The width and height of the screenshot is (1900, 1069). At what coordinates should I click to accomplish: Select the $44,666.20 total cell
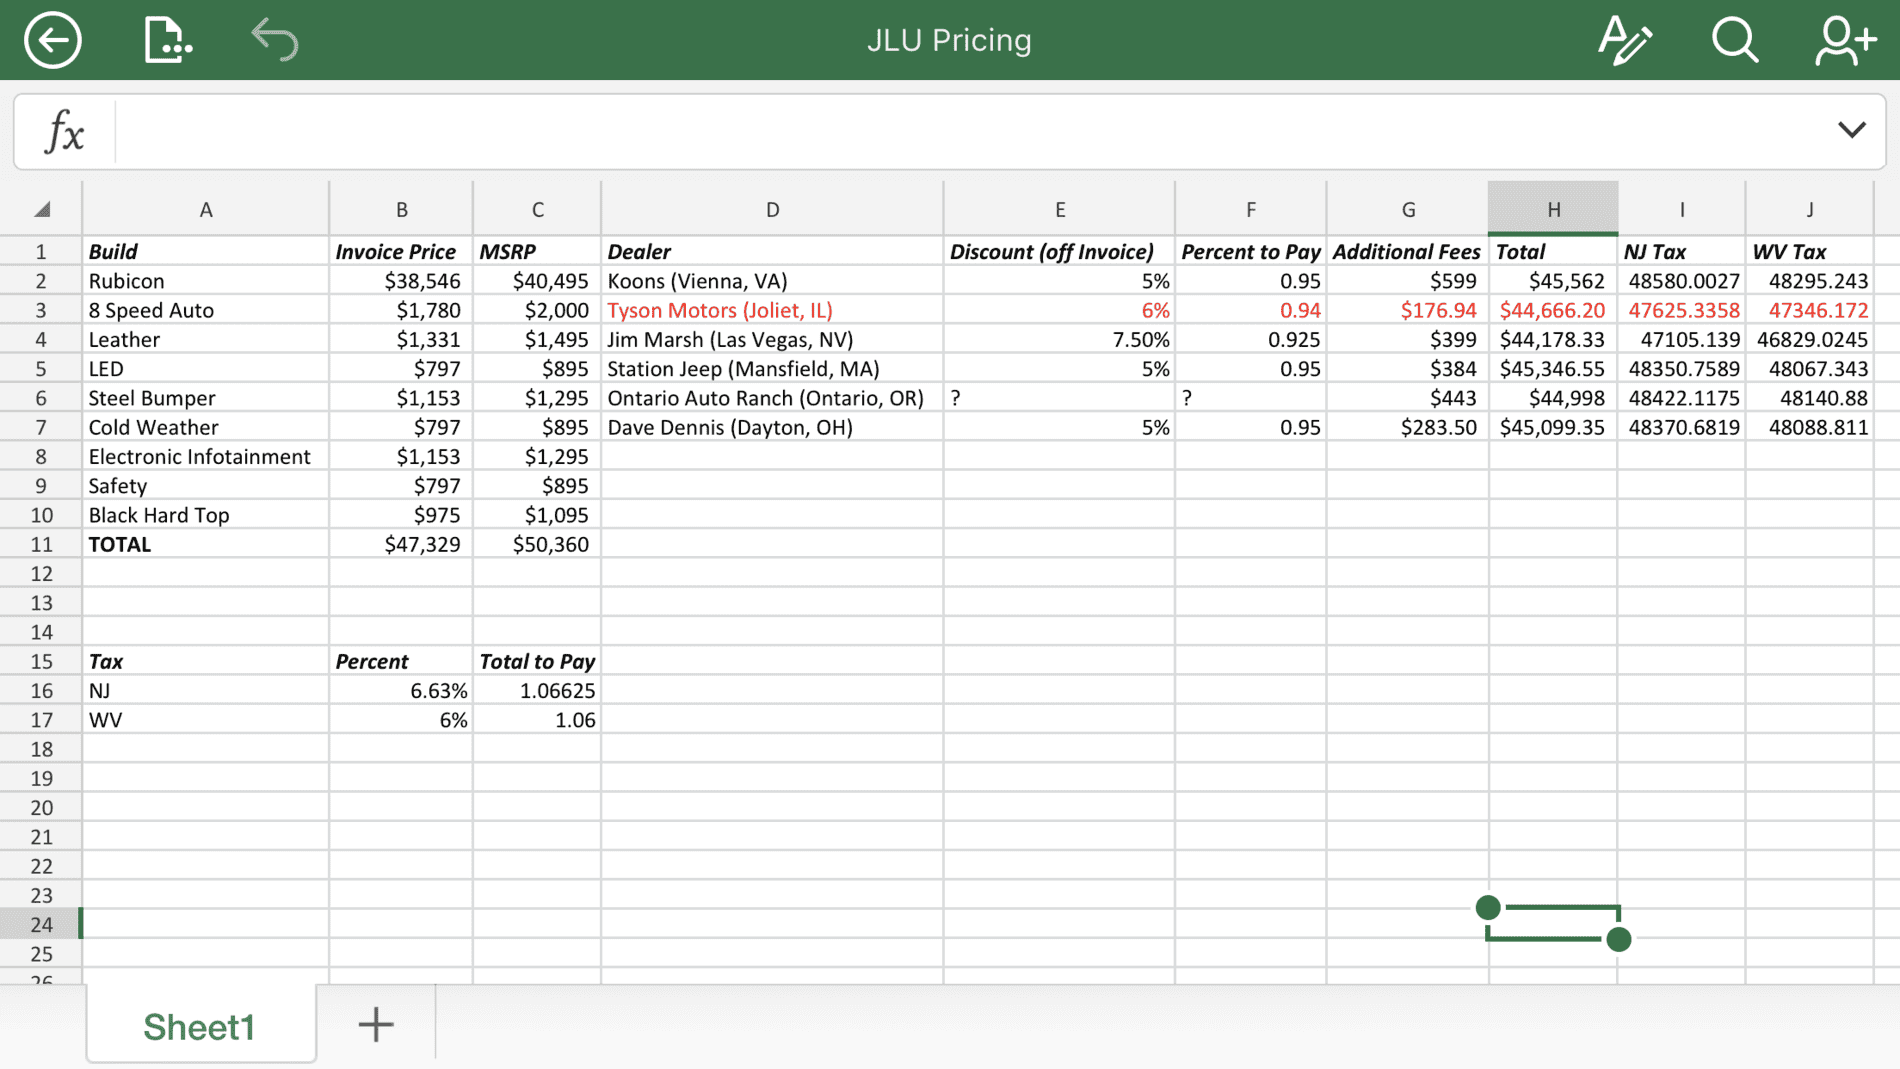(1553, 310)
